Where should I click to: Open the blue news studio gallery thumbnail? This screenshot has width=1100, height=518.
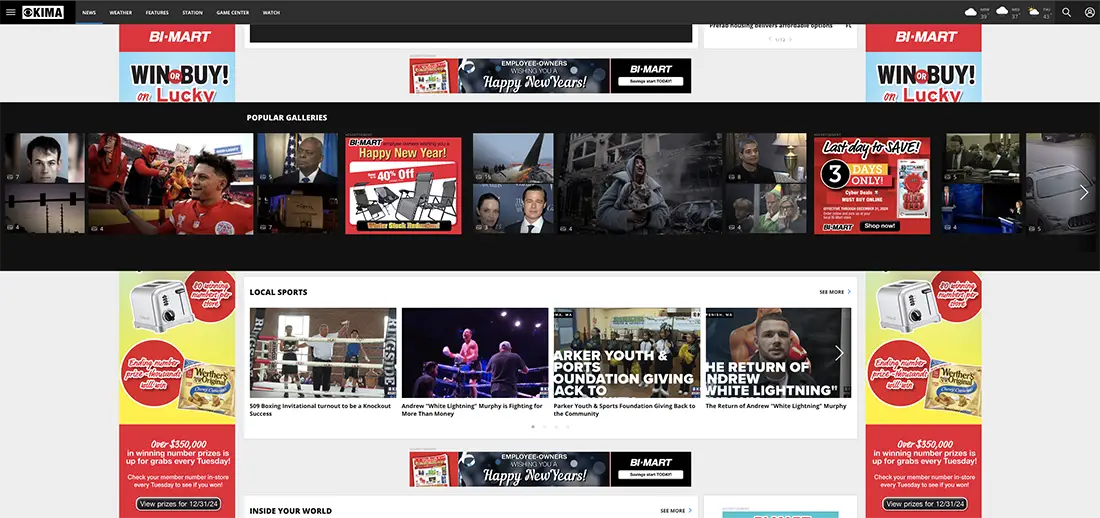(x=982, y=209)
